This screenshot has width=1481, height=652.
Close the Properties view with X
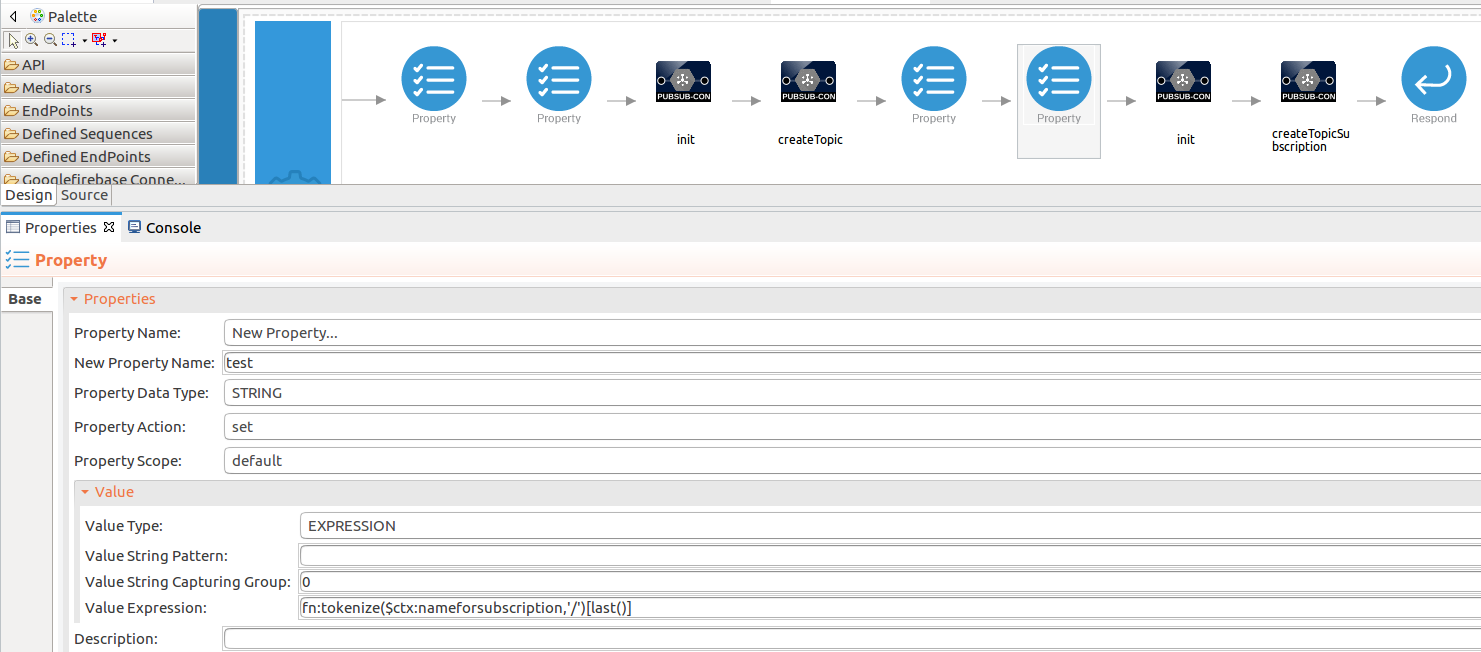click(x=110, y=227)
